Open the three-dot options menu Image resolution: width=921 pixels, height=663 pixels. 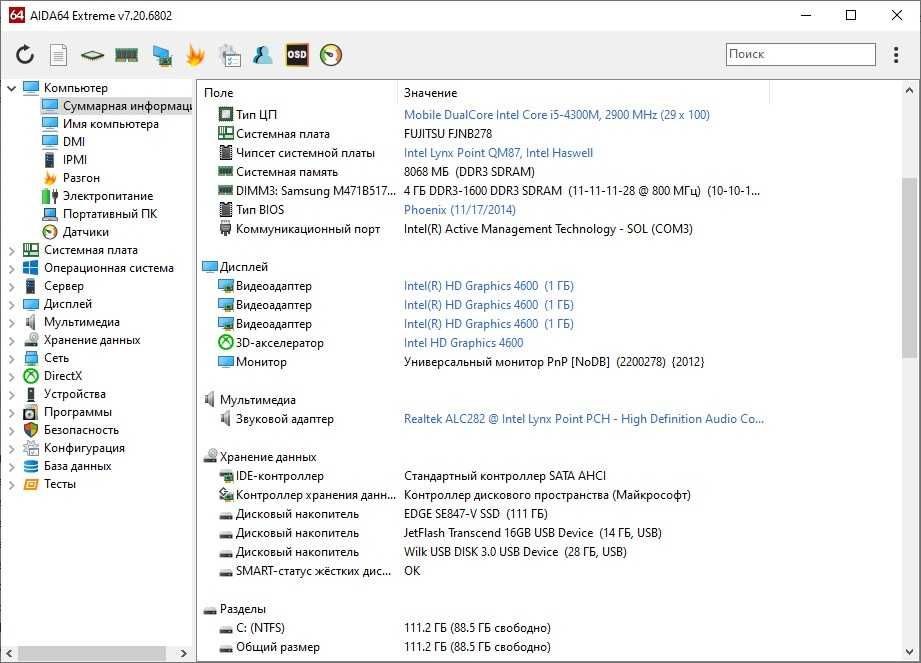coord(896,55)
